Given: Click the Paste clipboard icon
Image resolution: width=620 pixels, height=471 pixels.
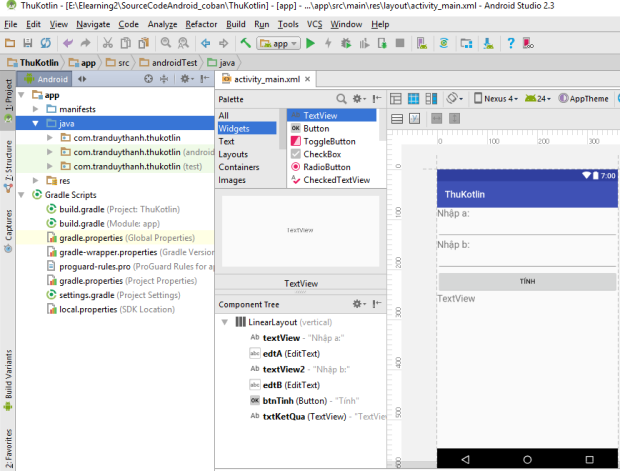Looking at the screenshot, I should [143, 43].
